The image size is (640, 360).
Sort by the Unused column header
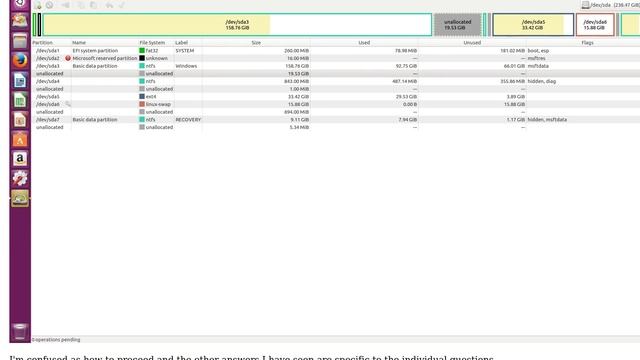tap(472, 42)
